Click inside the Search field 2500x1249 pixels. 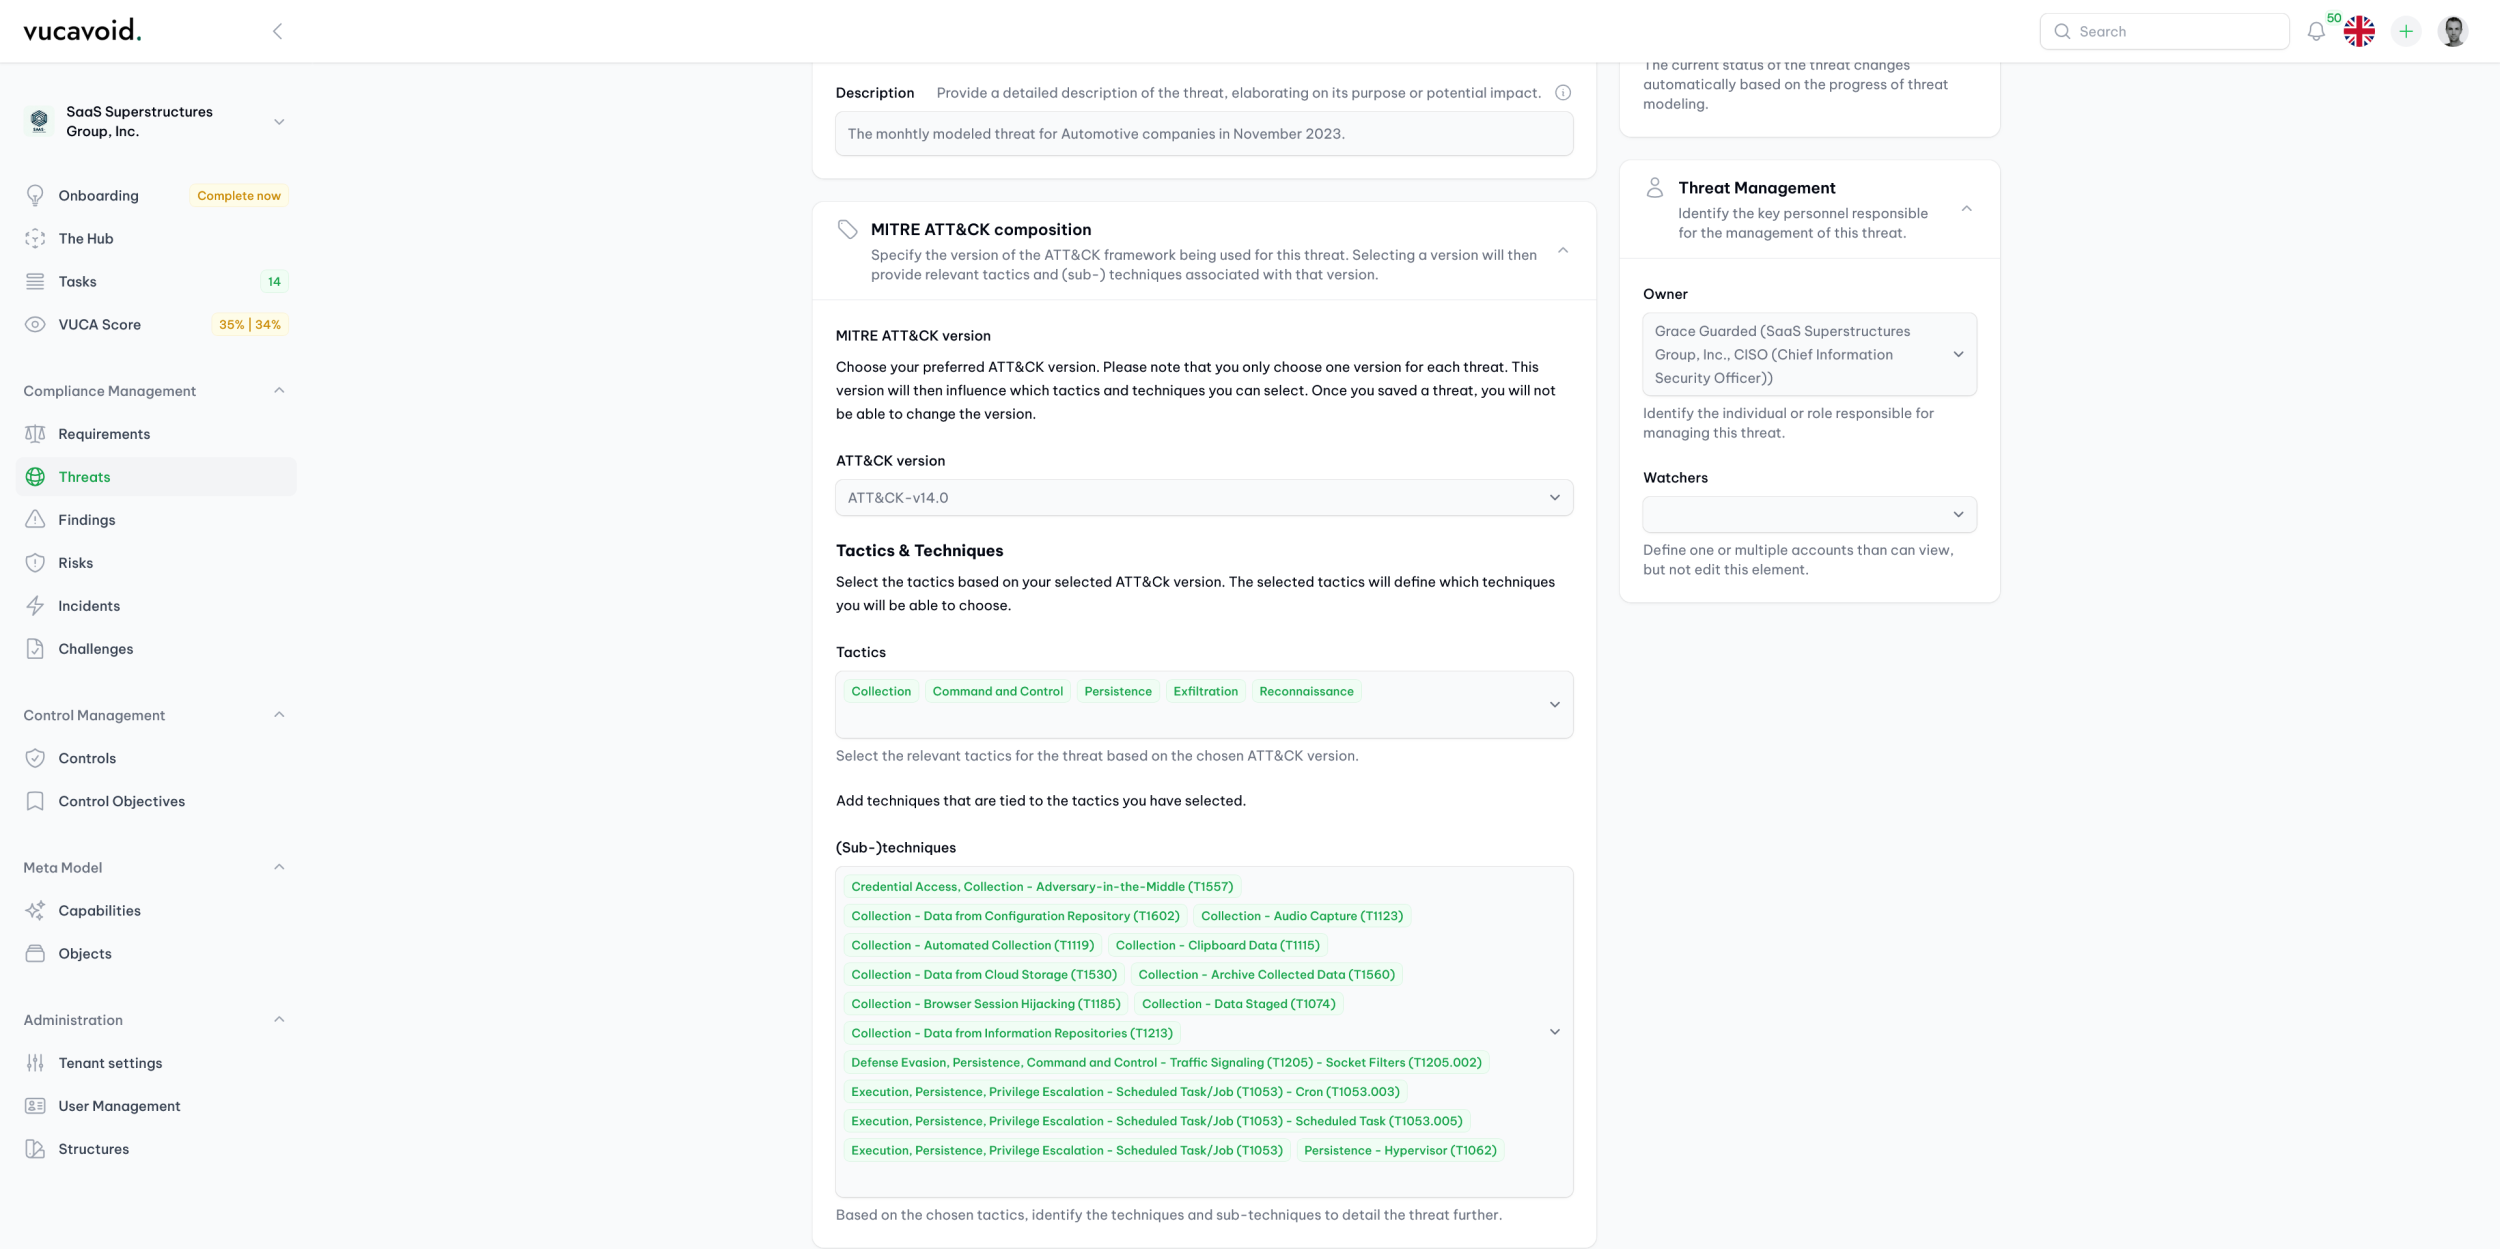tap(2165, 31)
